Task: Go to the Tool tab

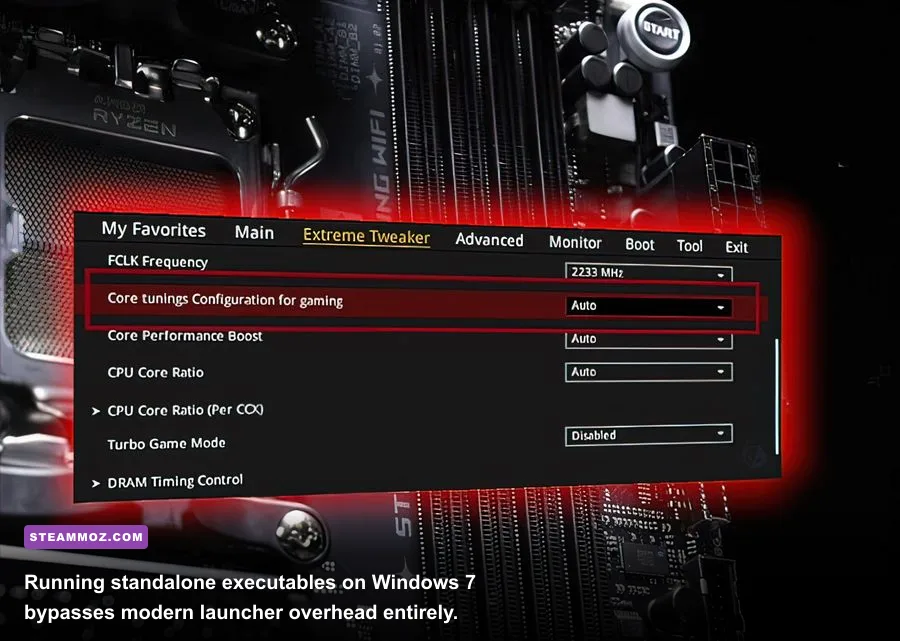Action: pyautogui.click(x=689, y=246)
